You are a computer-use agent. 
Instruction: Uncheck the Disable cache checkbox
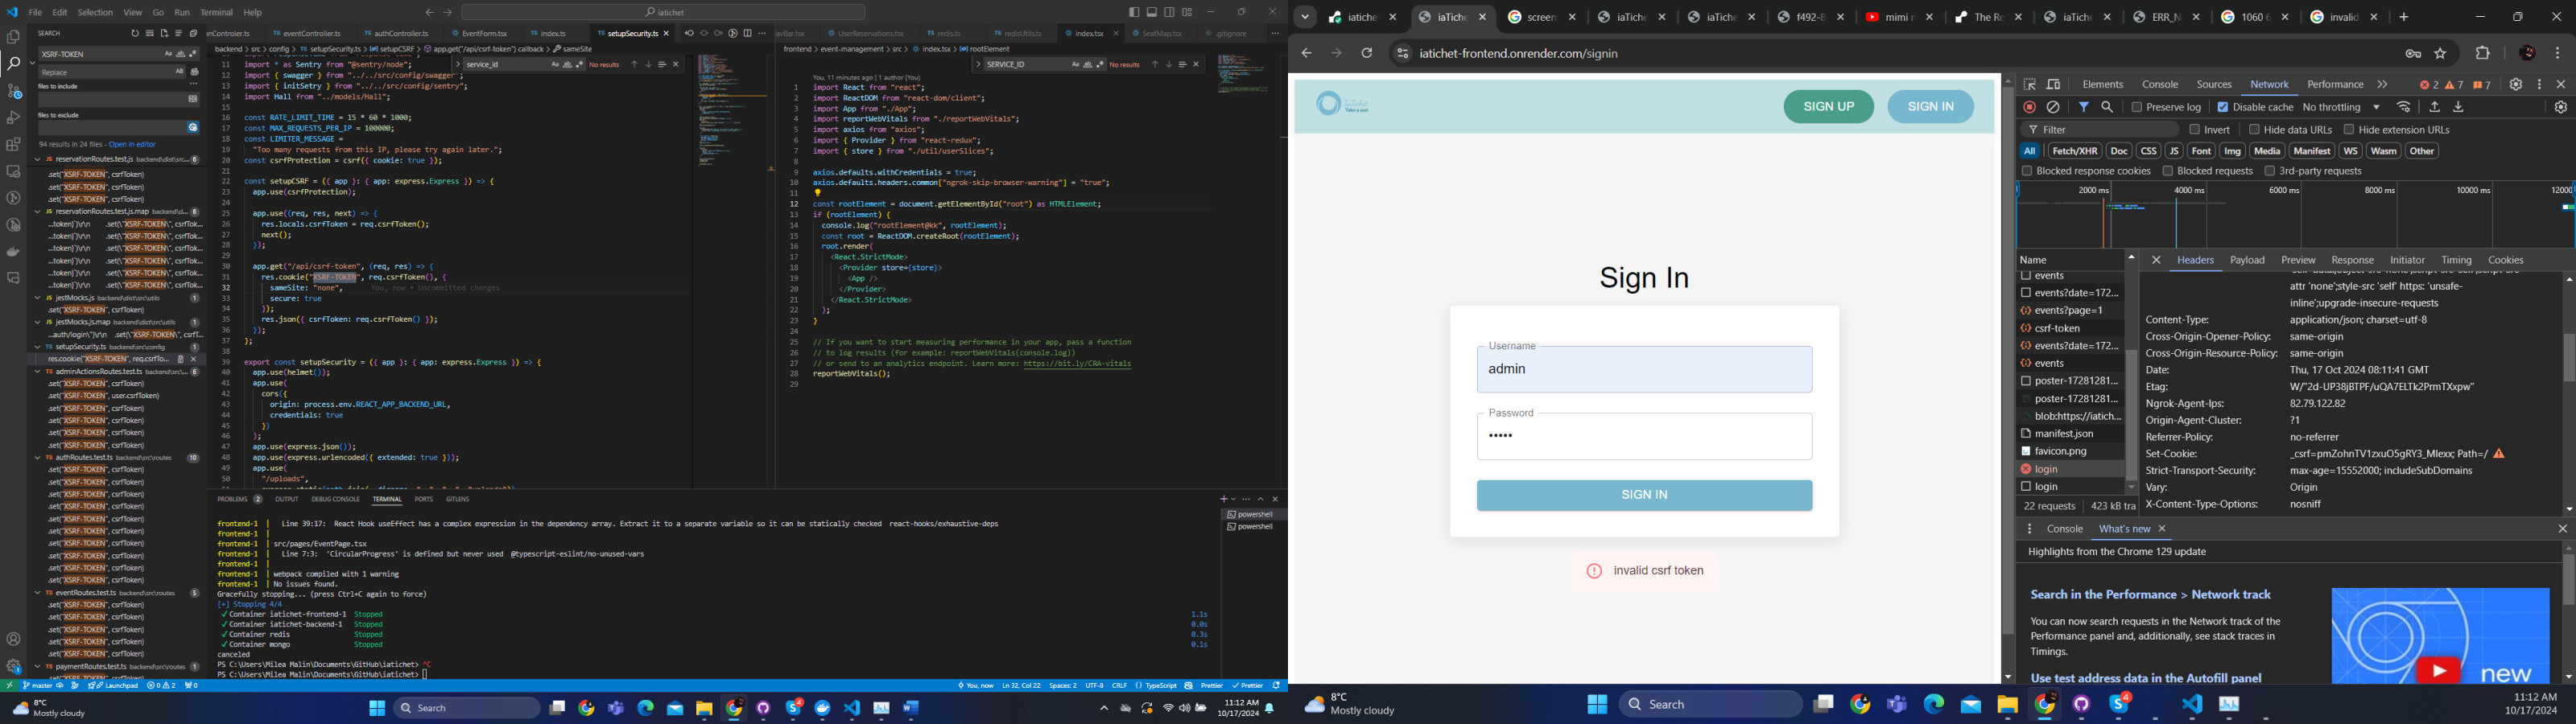(x=2222, y=107)
